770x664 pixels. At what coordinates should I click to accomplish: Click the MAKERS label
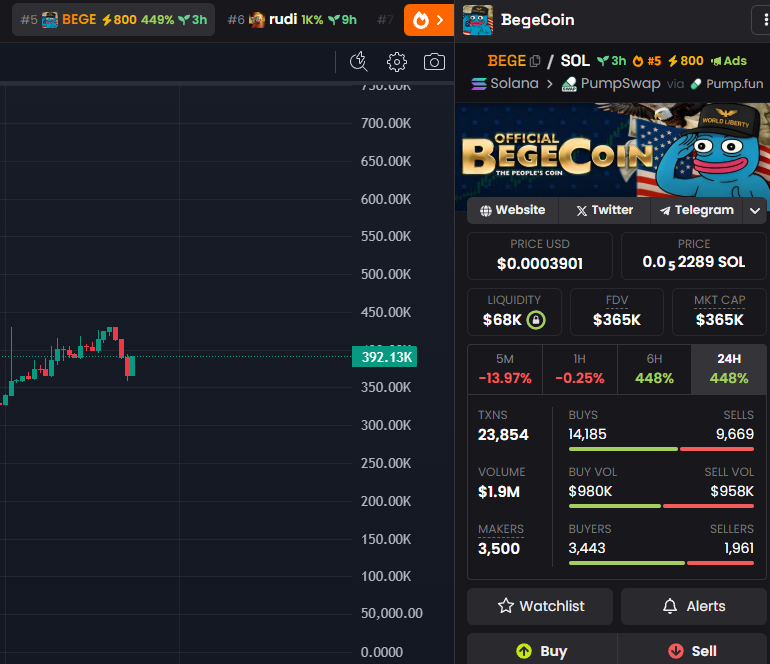(501, 529)
